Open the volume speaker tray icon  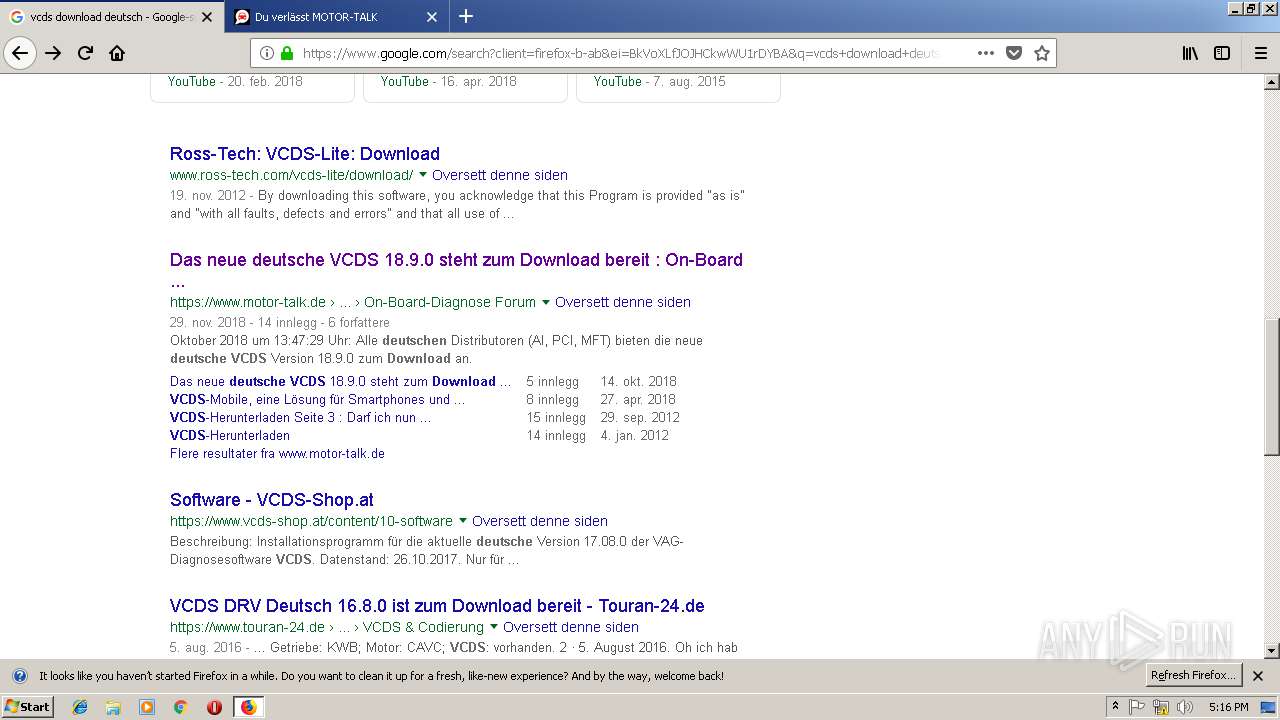[x=1185, y=707]
